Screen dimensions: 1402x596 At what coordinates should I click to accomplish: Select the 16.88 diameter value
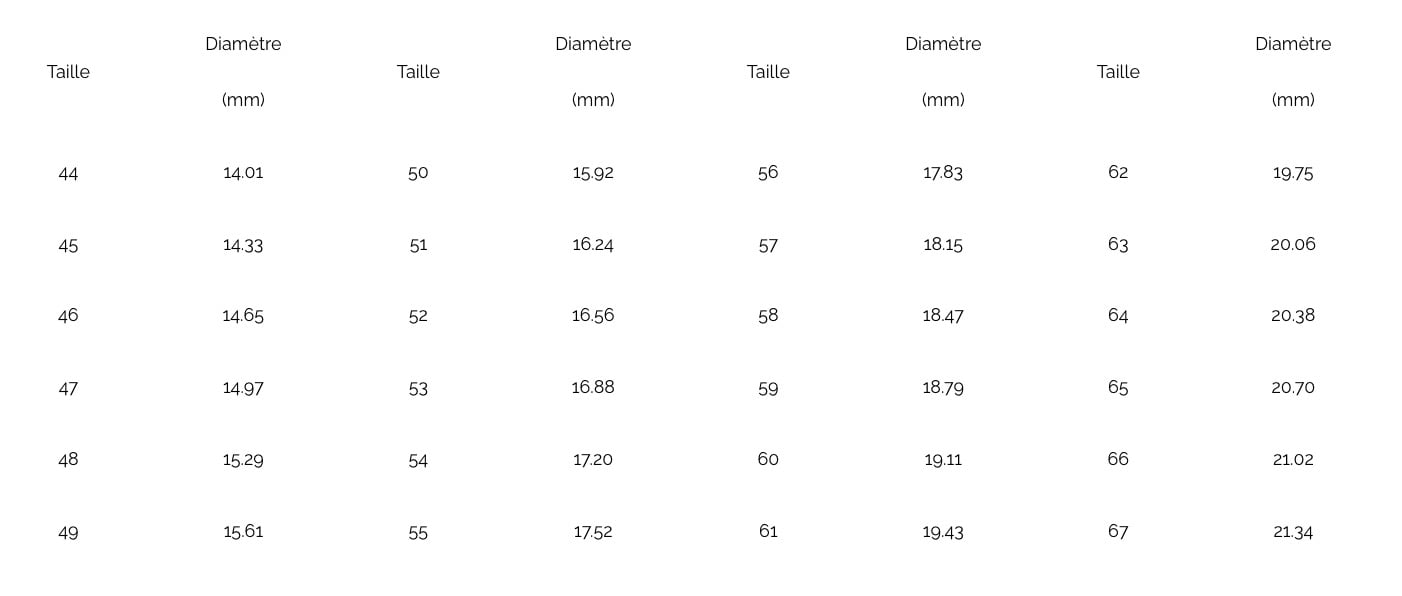coord(593,388)
